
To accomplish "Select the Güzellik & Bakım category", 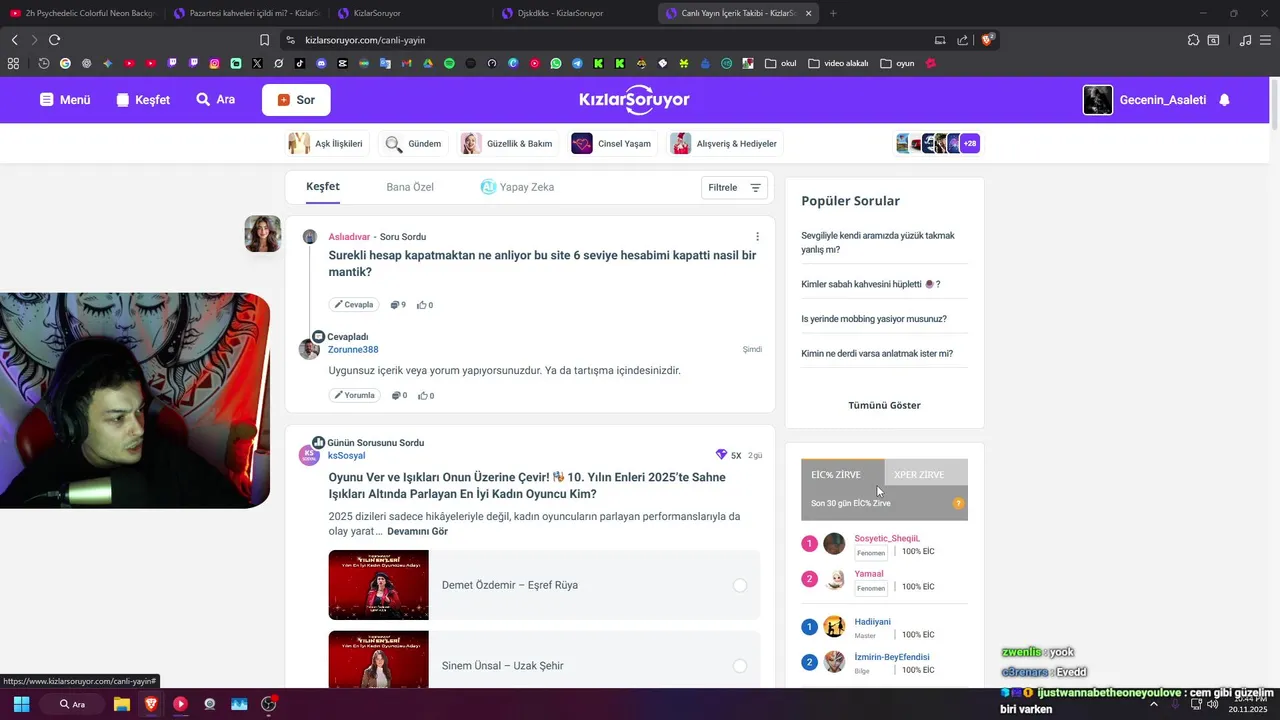I will (506, 144).
